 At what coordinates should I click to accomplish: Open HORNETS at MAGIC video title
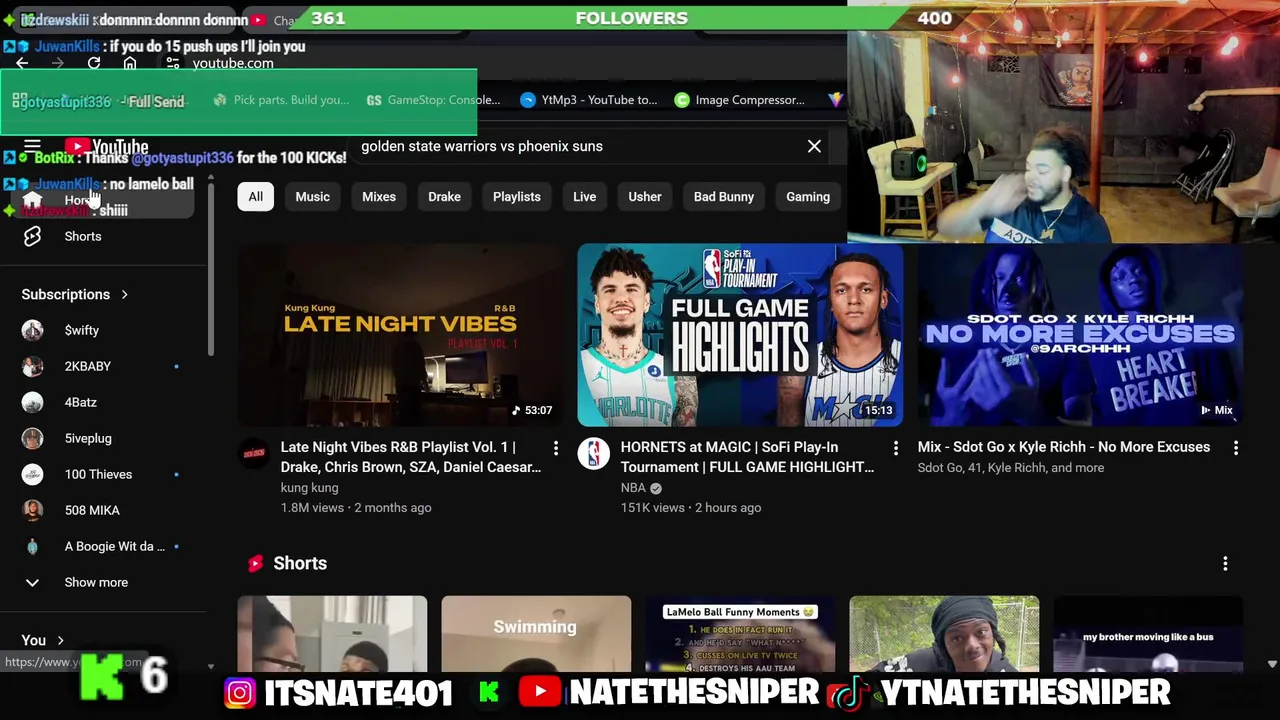[x=747, y=457]
